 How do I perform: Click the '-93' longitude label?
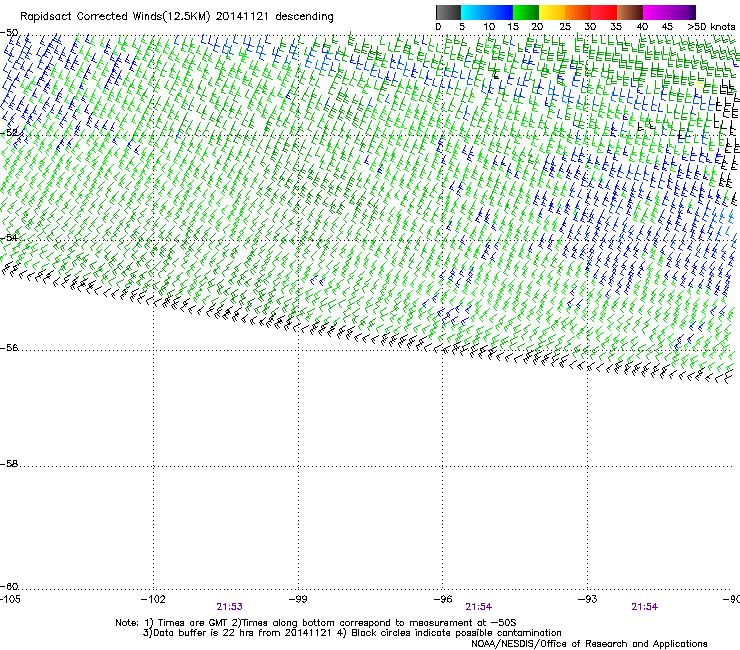(588, 599)
